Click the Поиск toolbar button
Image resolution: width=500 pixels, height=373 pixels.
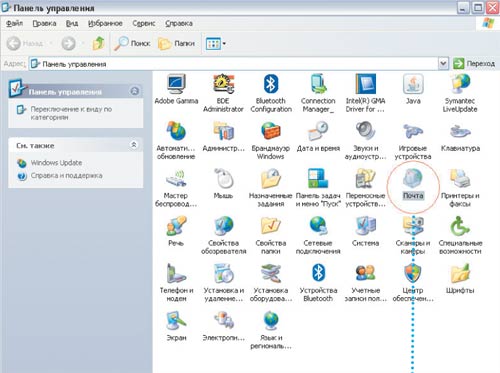(132, 43)
